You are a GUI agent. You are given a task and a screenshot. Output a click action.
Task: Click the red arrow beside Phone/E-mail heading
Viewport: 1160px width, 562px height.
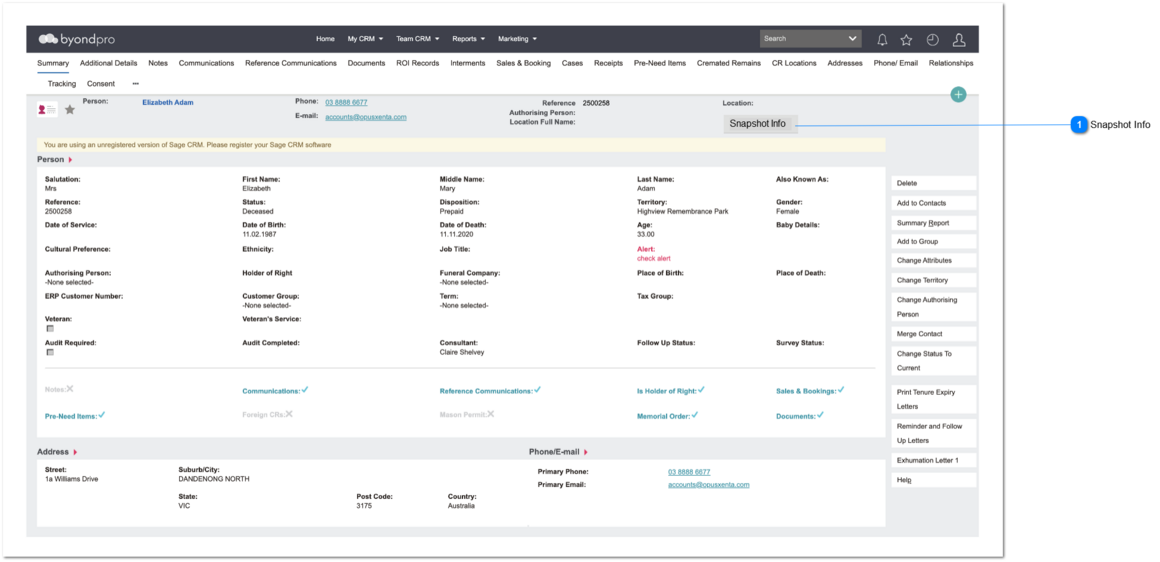point(585,452)
